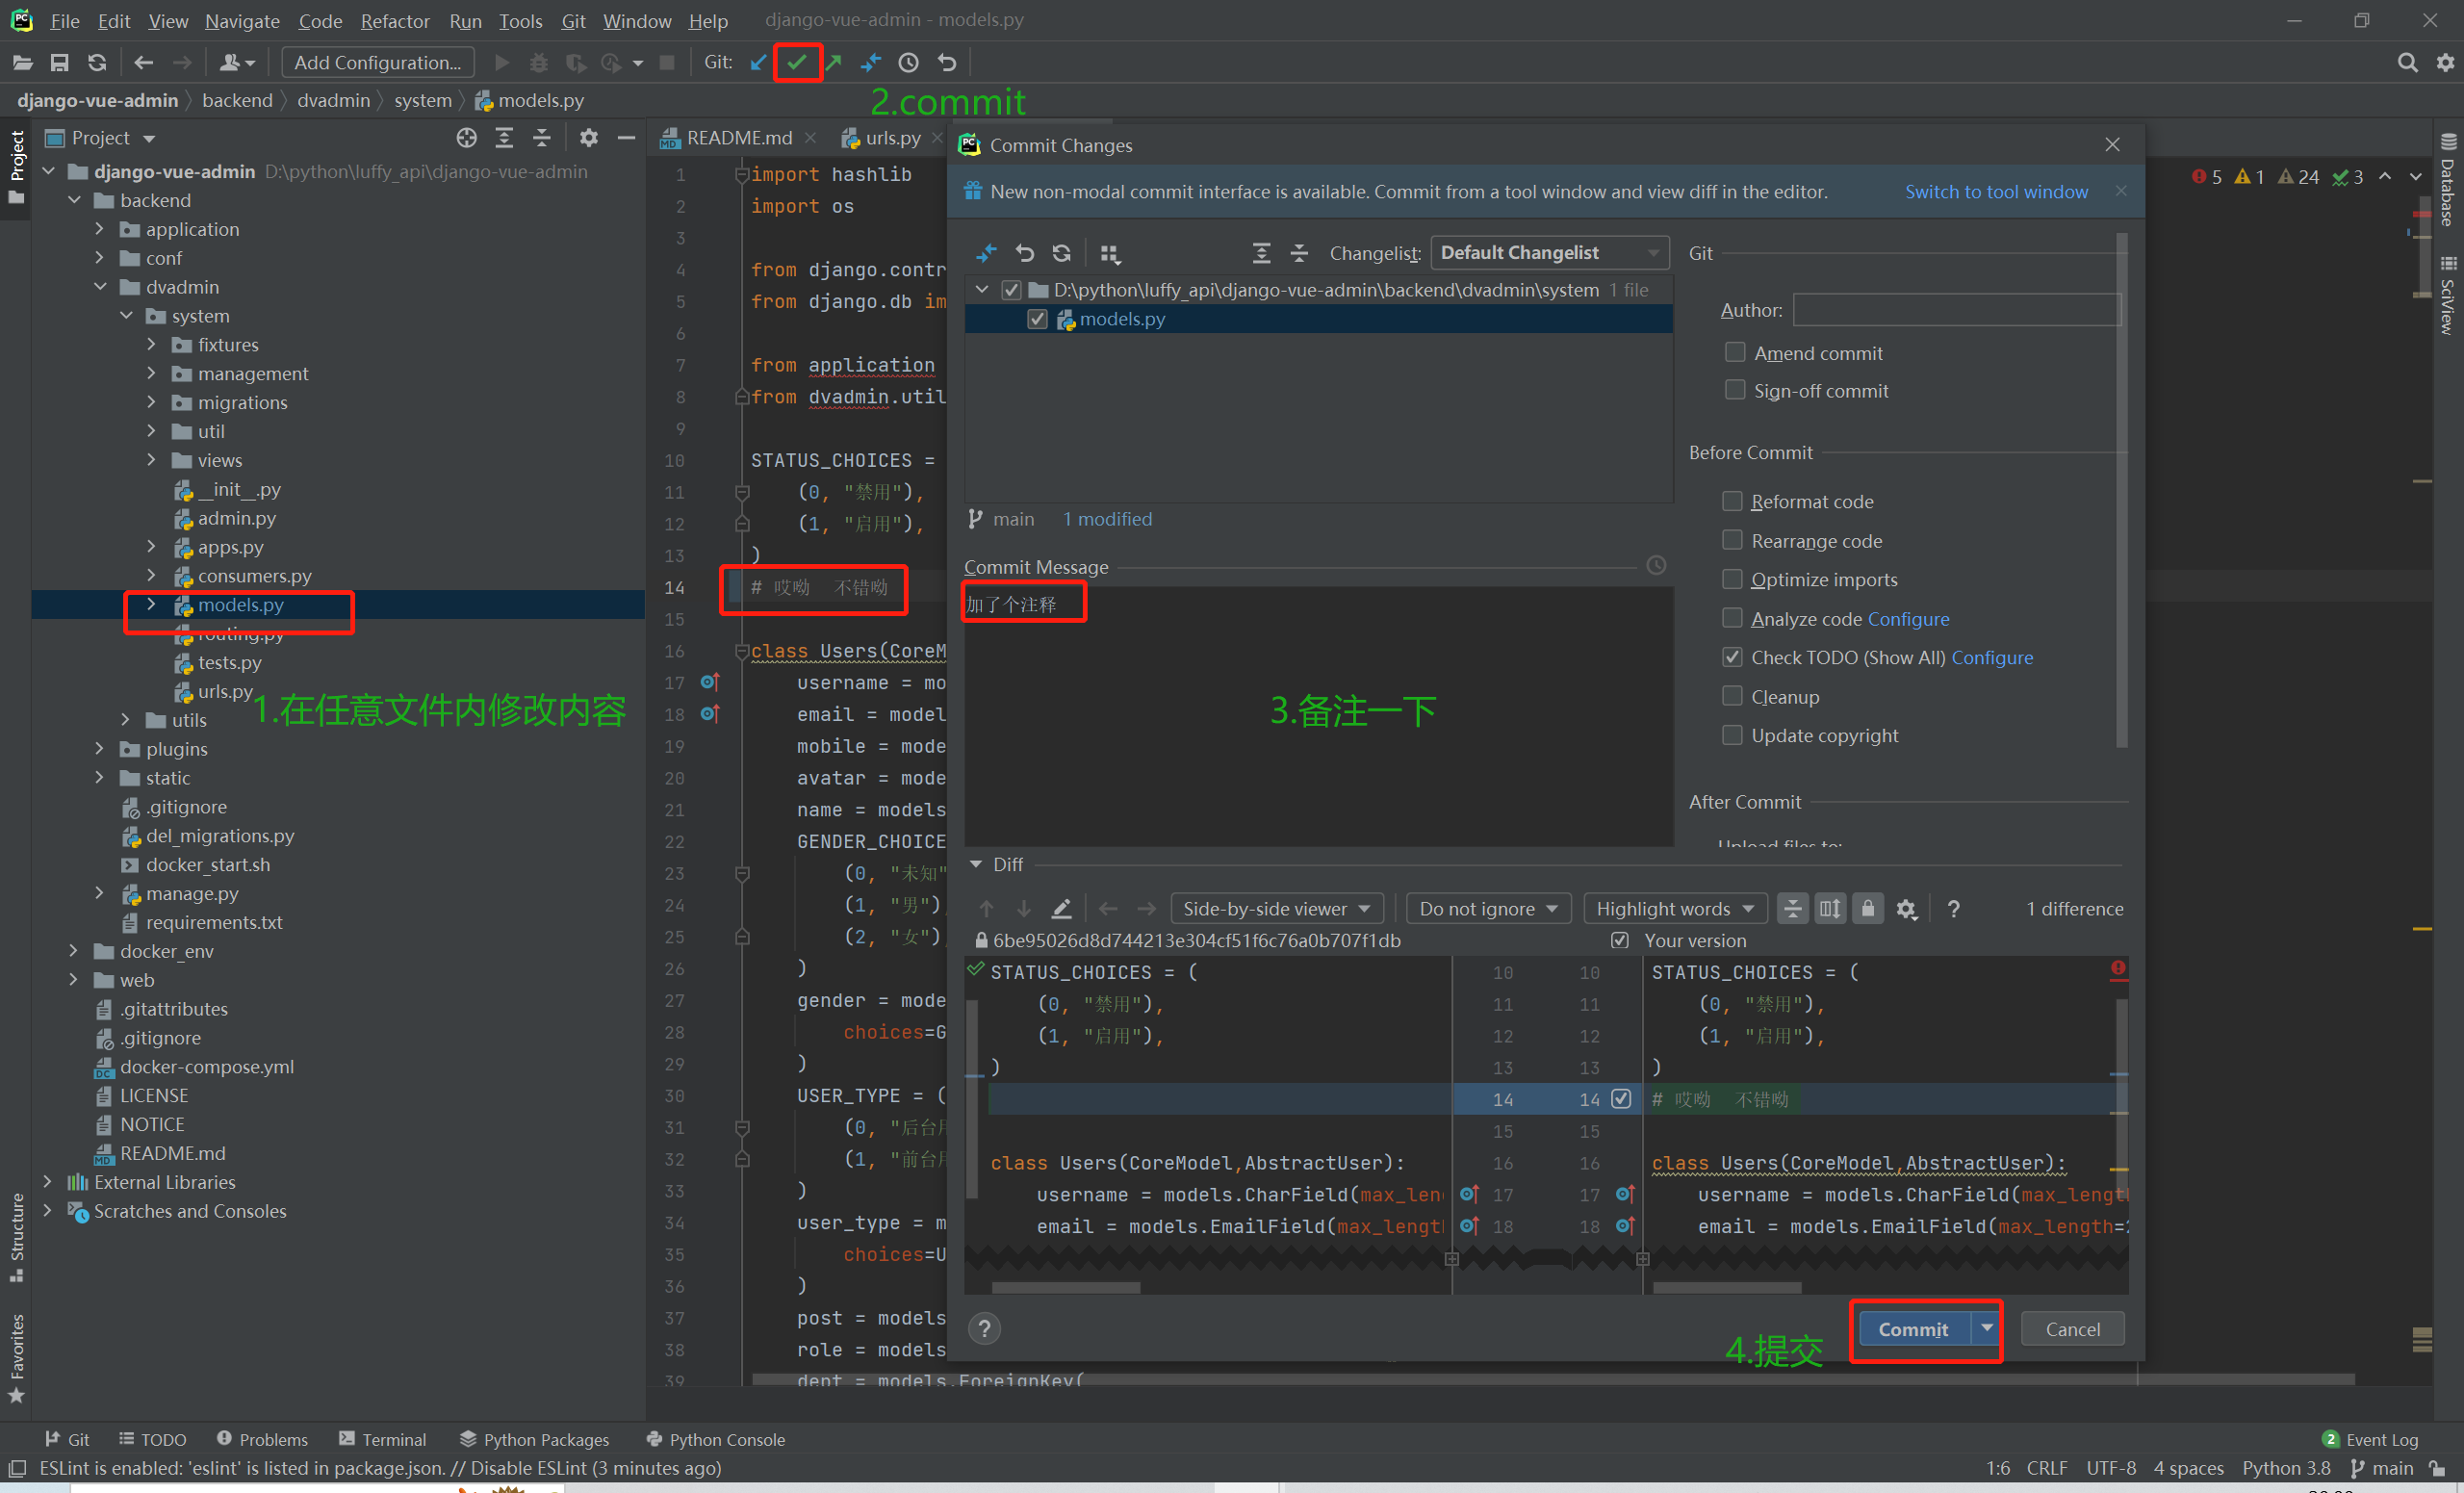Click the diff viewer settings gear icon

1906,909
